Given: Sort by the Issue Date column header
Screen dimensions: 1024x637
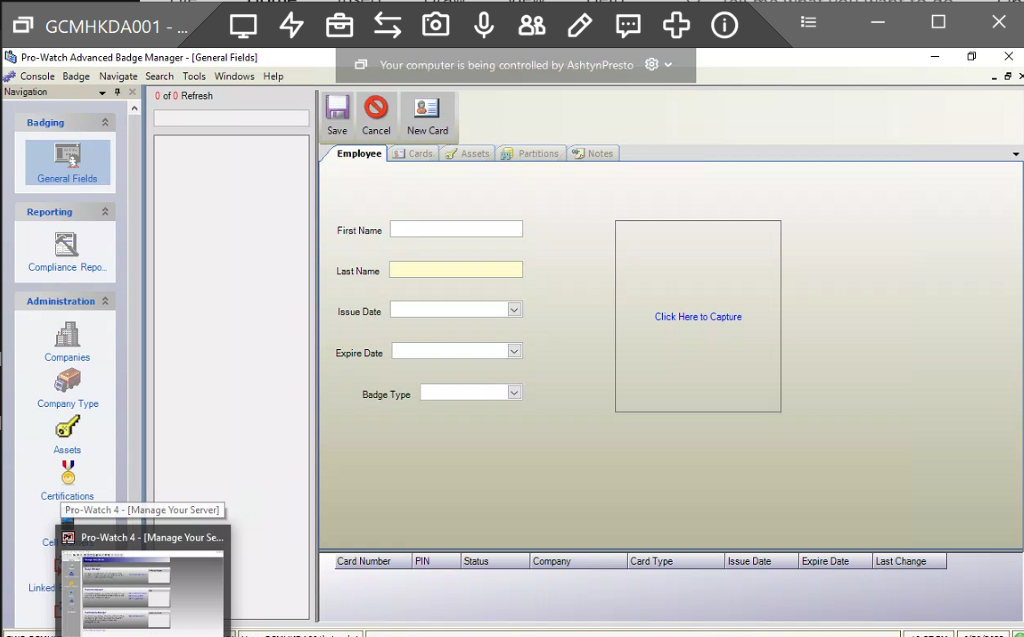Looking at the screenshot, I should point(761,561).
